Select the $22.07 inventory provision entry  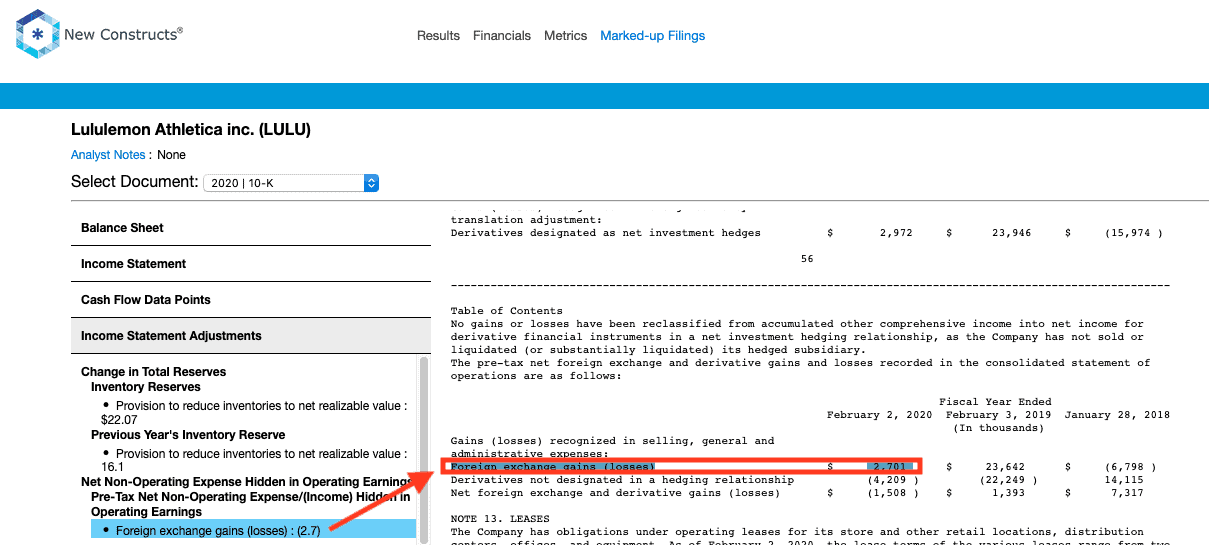coord(254,413)
